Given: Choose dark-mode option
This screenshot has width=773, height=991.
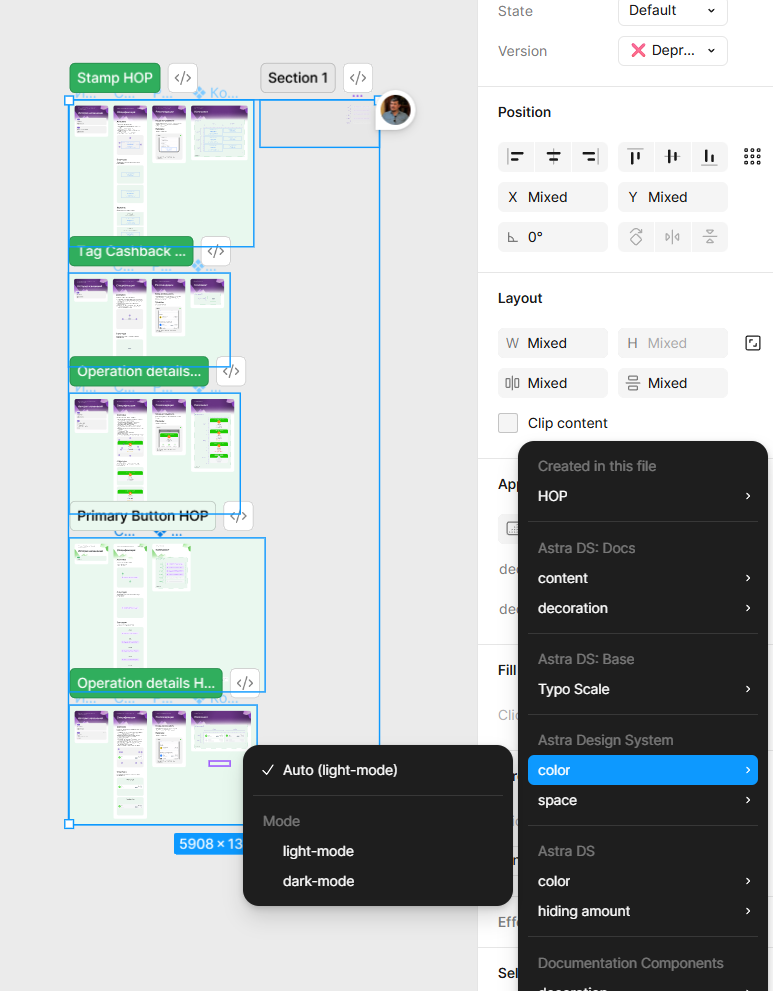Looking at the screenshot, I should 377,881.
